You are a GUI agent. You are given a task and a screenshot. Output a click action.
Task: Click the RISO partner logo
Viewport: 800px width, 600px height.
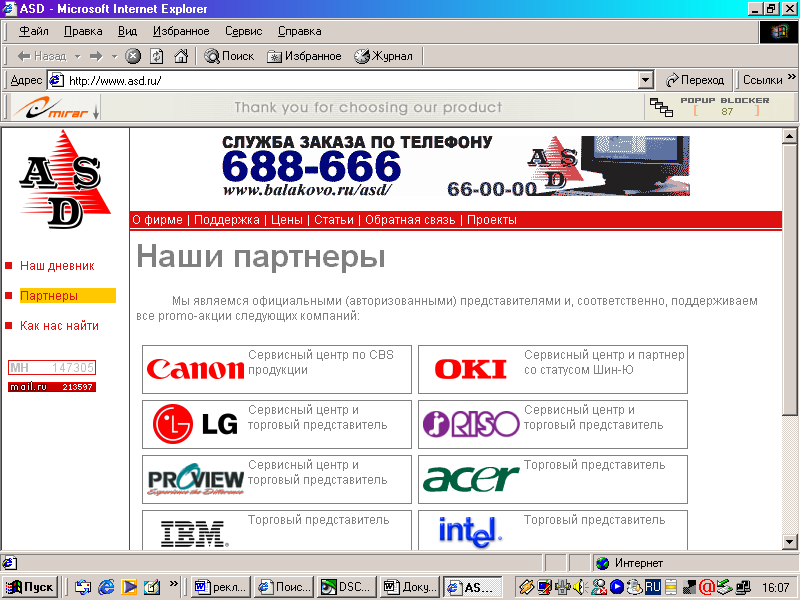click(471, 424)
